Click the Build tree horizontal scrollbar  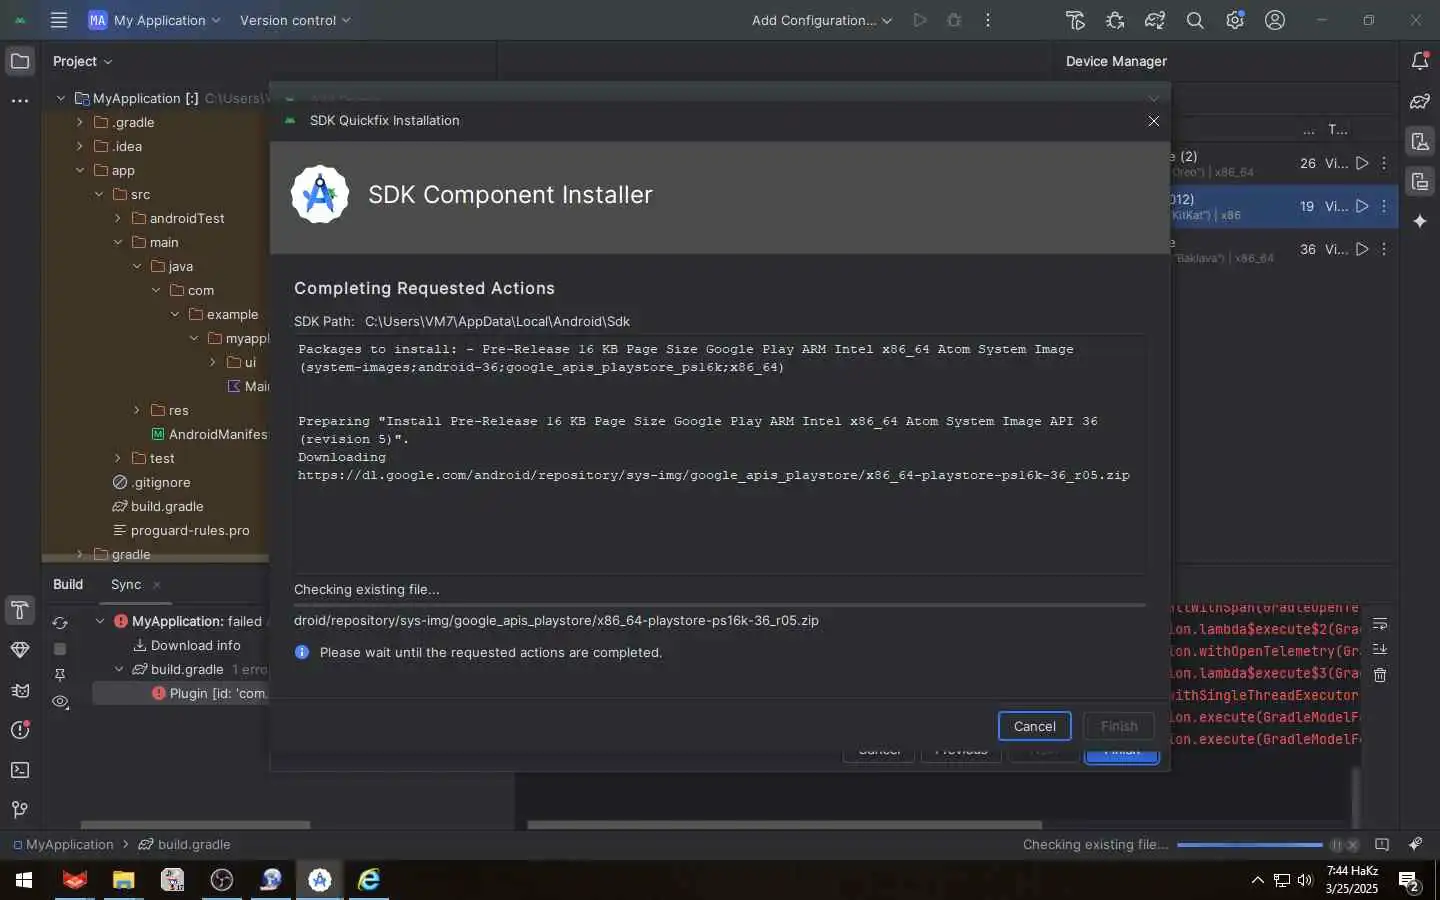(195, 825)
